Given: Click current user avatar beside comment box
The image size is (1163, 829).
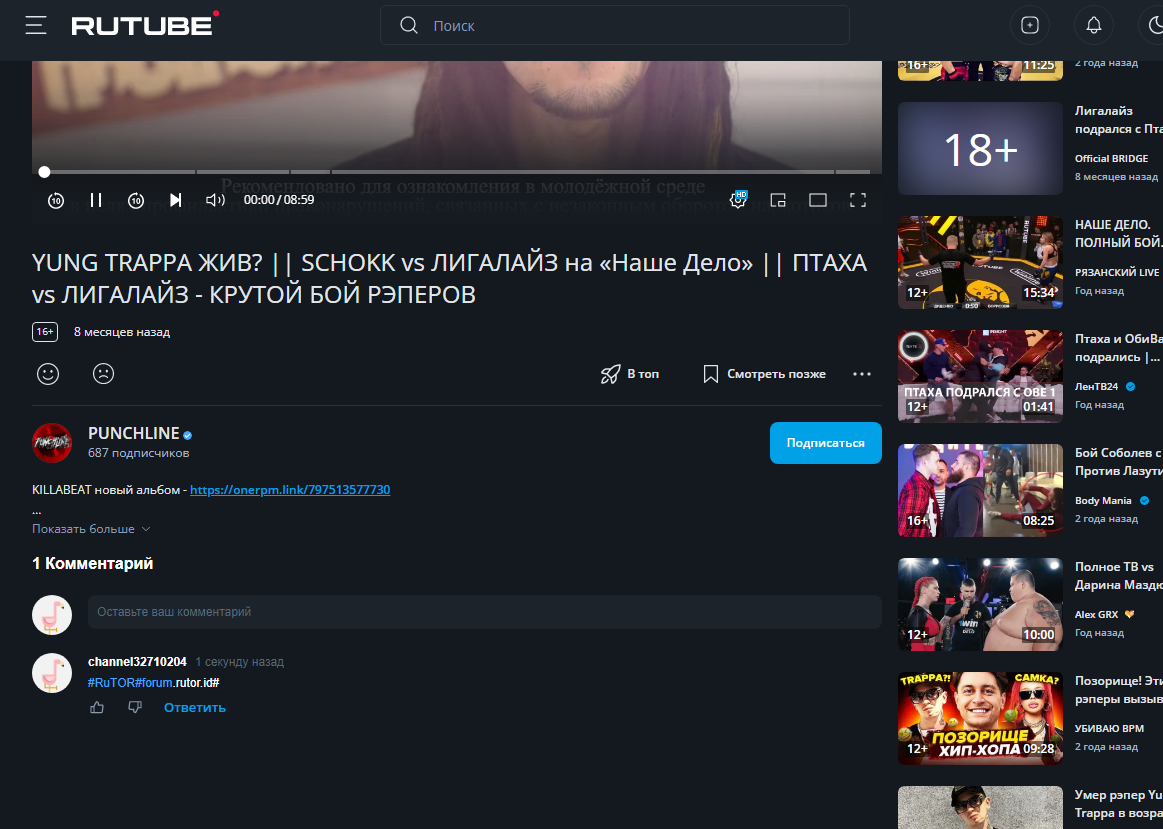Looking at the screenshot, I should pos(52,615).
